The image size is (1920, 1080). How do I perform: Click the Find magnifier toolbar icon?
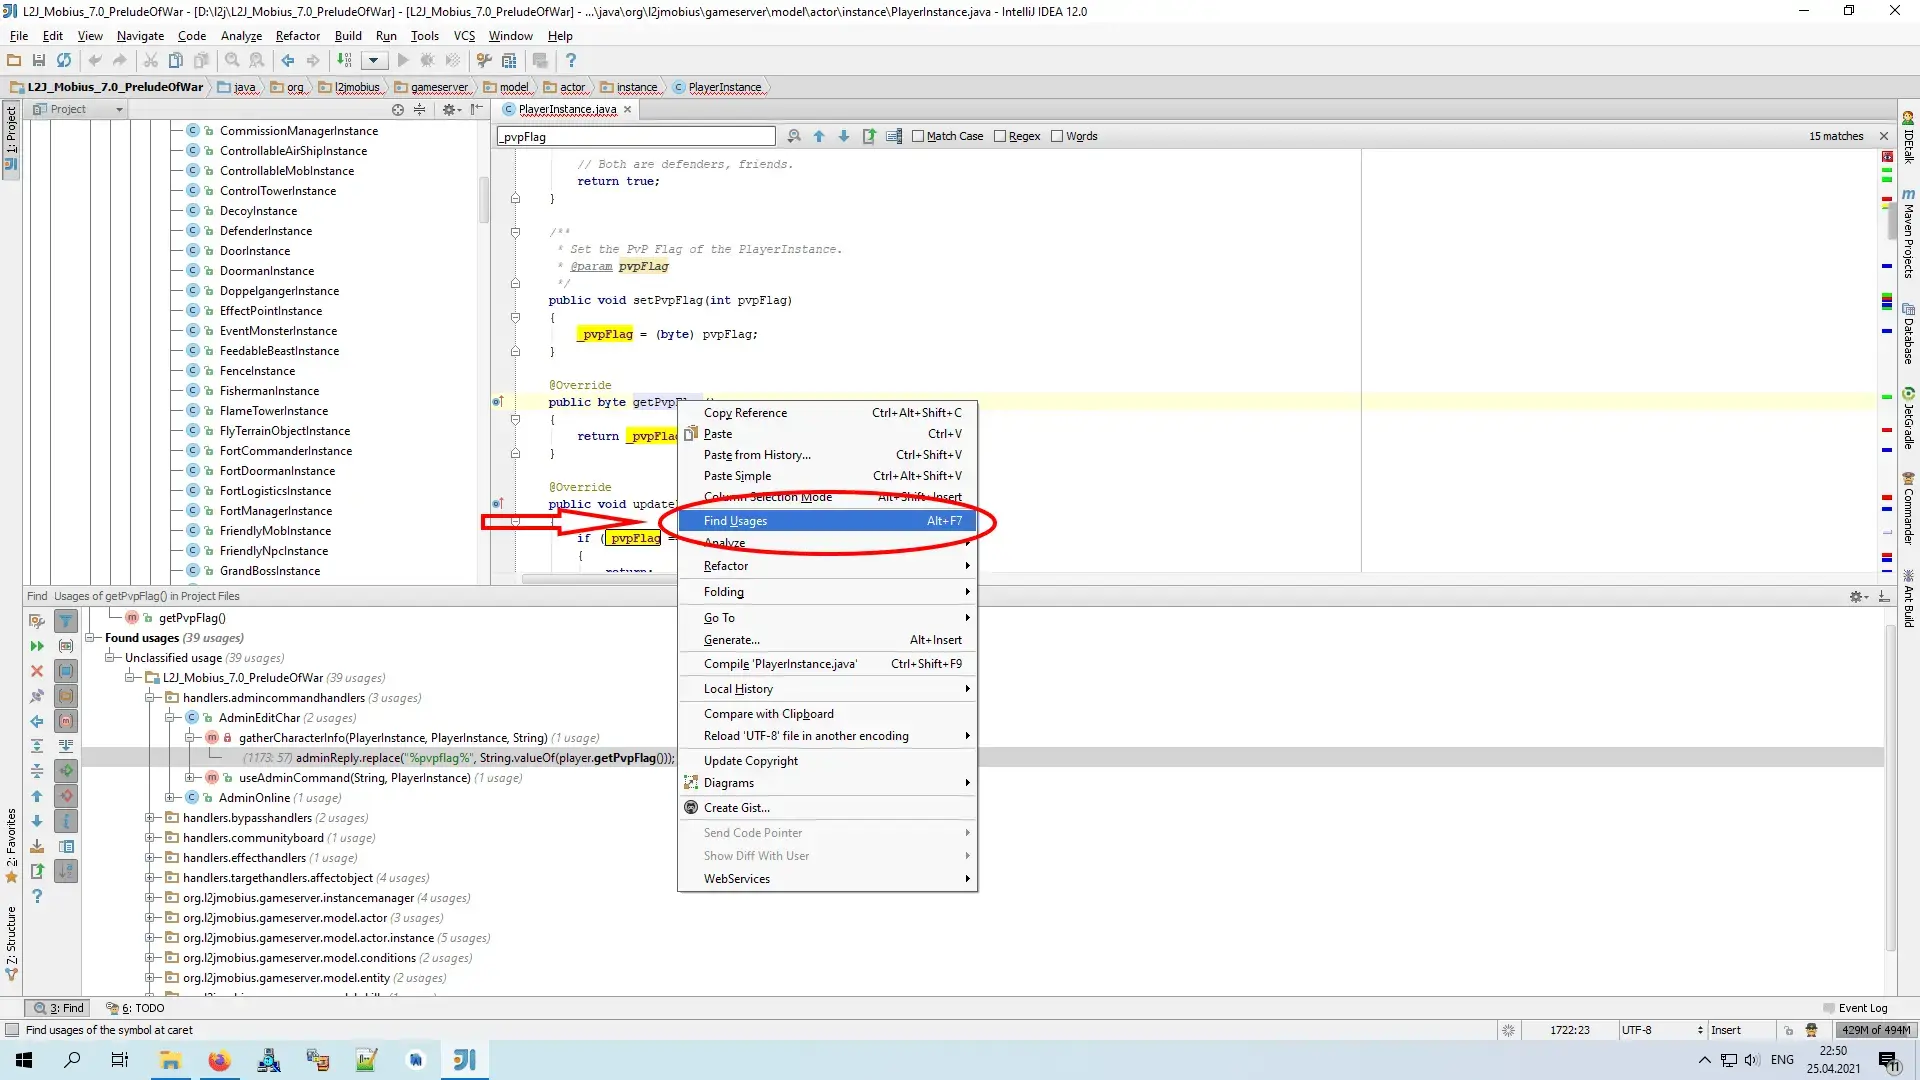click(232, 61)
